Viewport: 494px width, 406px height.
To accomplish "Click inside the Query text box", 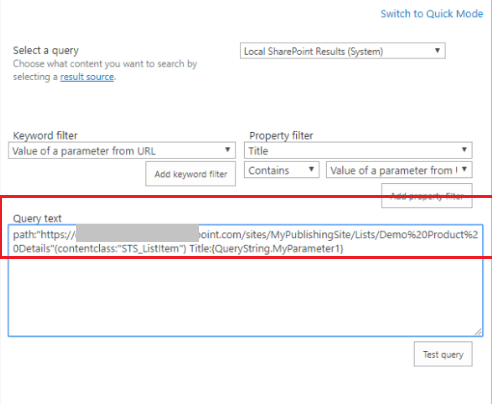I will click(x=245, y=281).
